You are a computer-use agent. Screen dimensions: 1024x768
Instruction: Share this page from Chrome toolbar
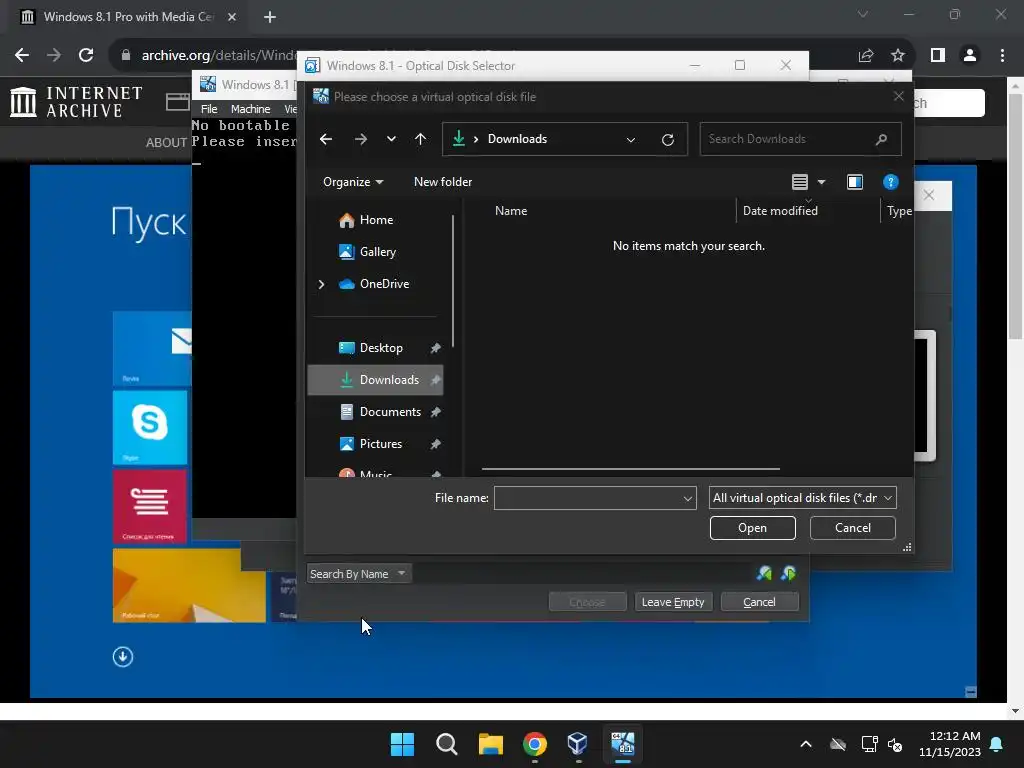[866, 56]
